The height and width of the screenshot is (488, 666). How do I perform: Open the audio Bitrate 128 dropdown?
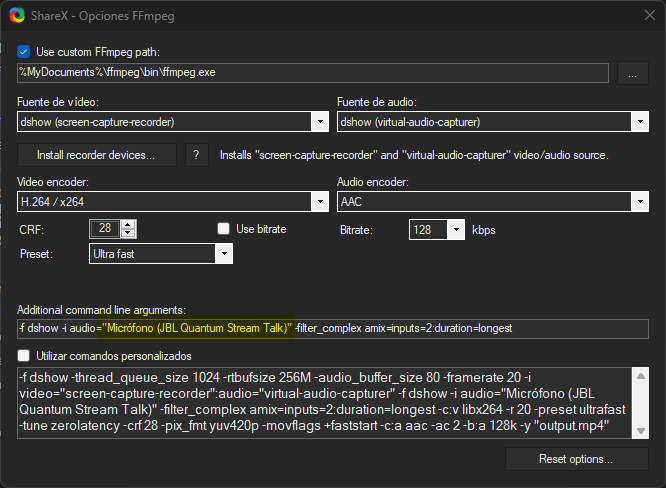pyautogui.click(x=437, y=230)
